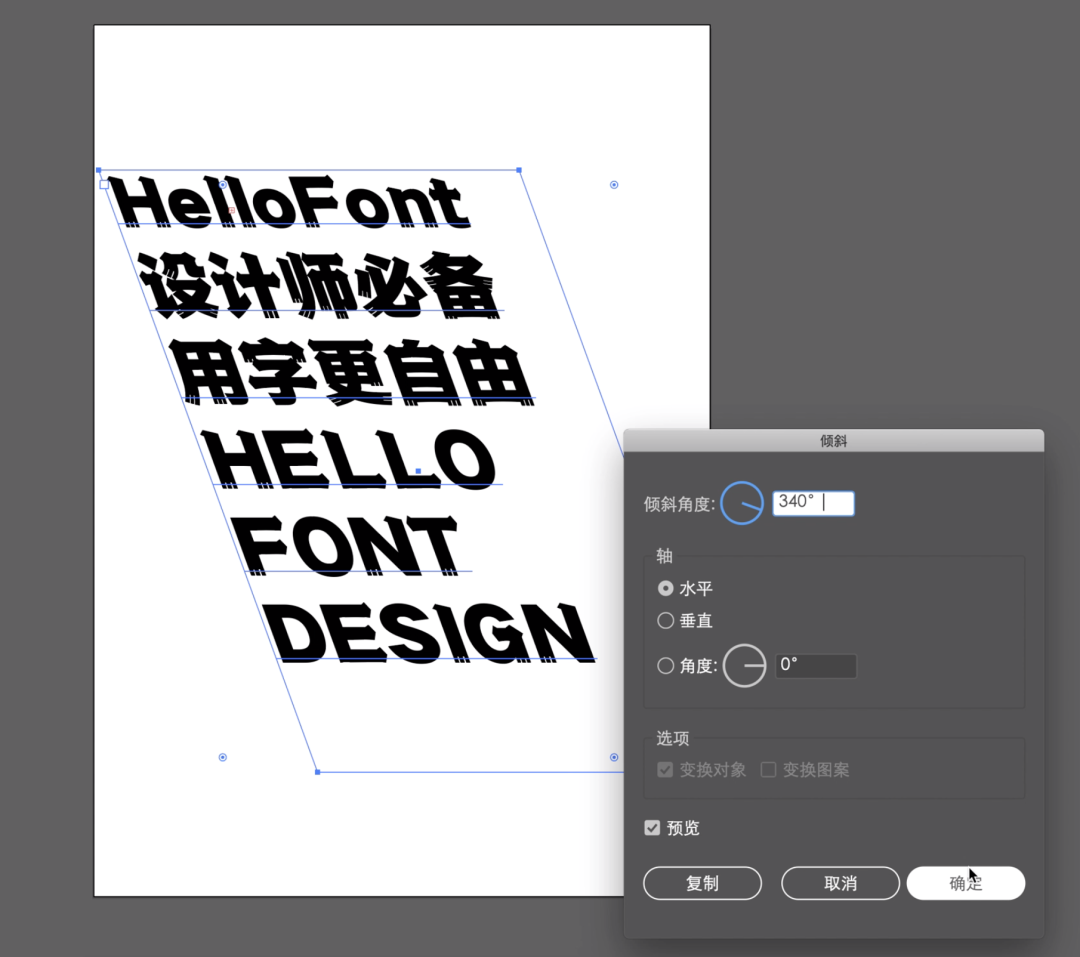1080x957 pixels.
Task: Uncheck the 预览 preview checkbox
Action: [653, 828]
